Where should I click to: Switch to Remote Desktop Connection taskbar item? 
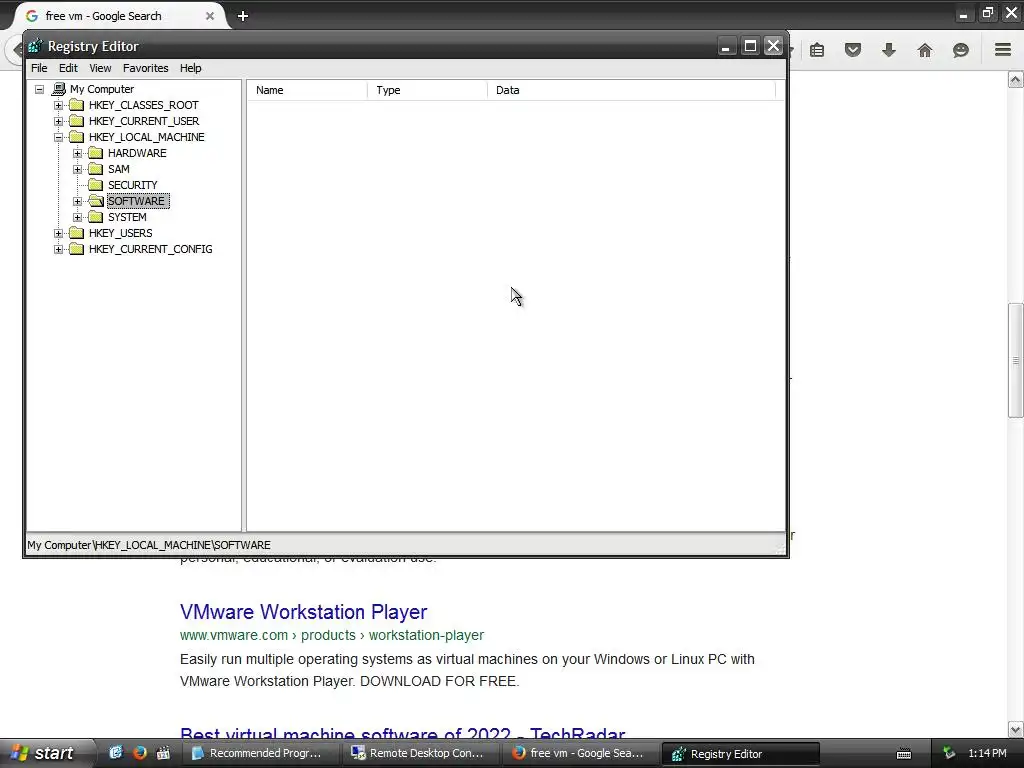coord(420,753)
